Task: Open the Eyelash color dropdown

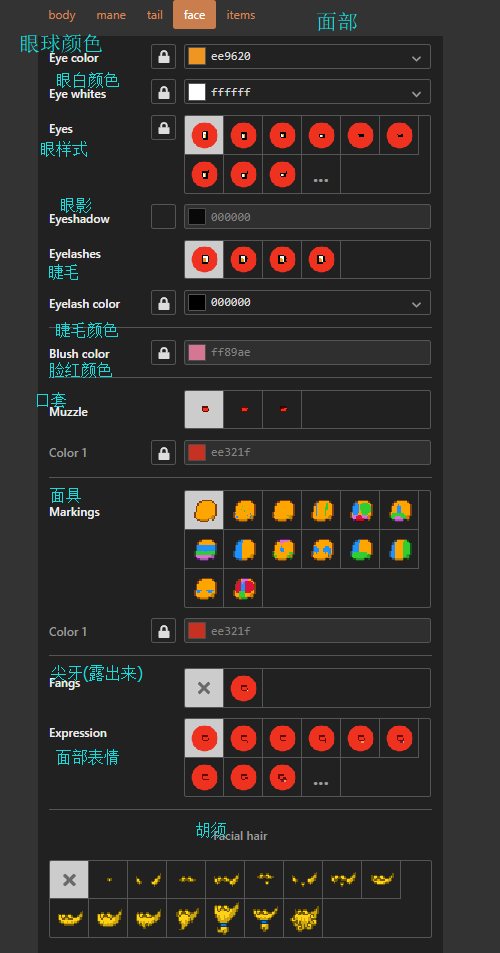Action: point(416,303)
